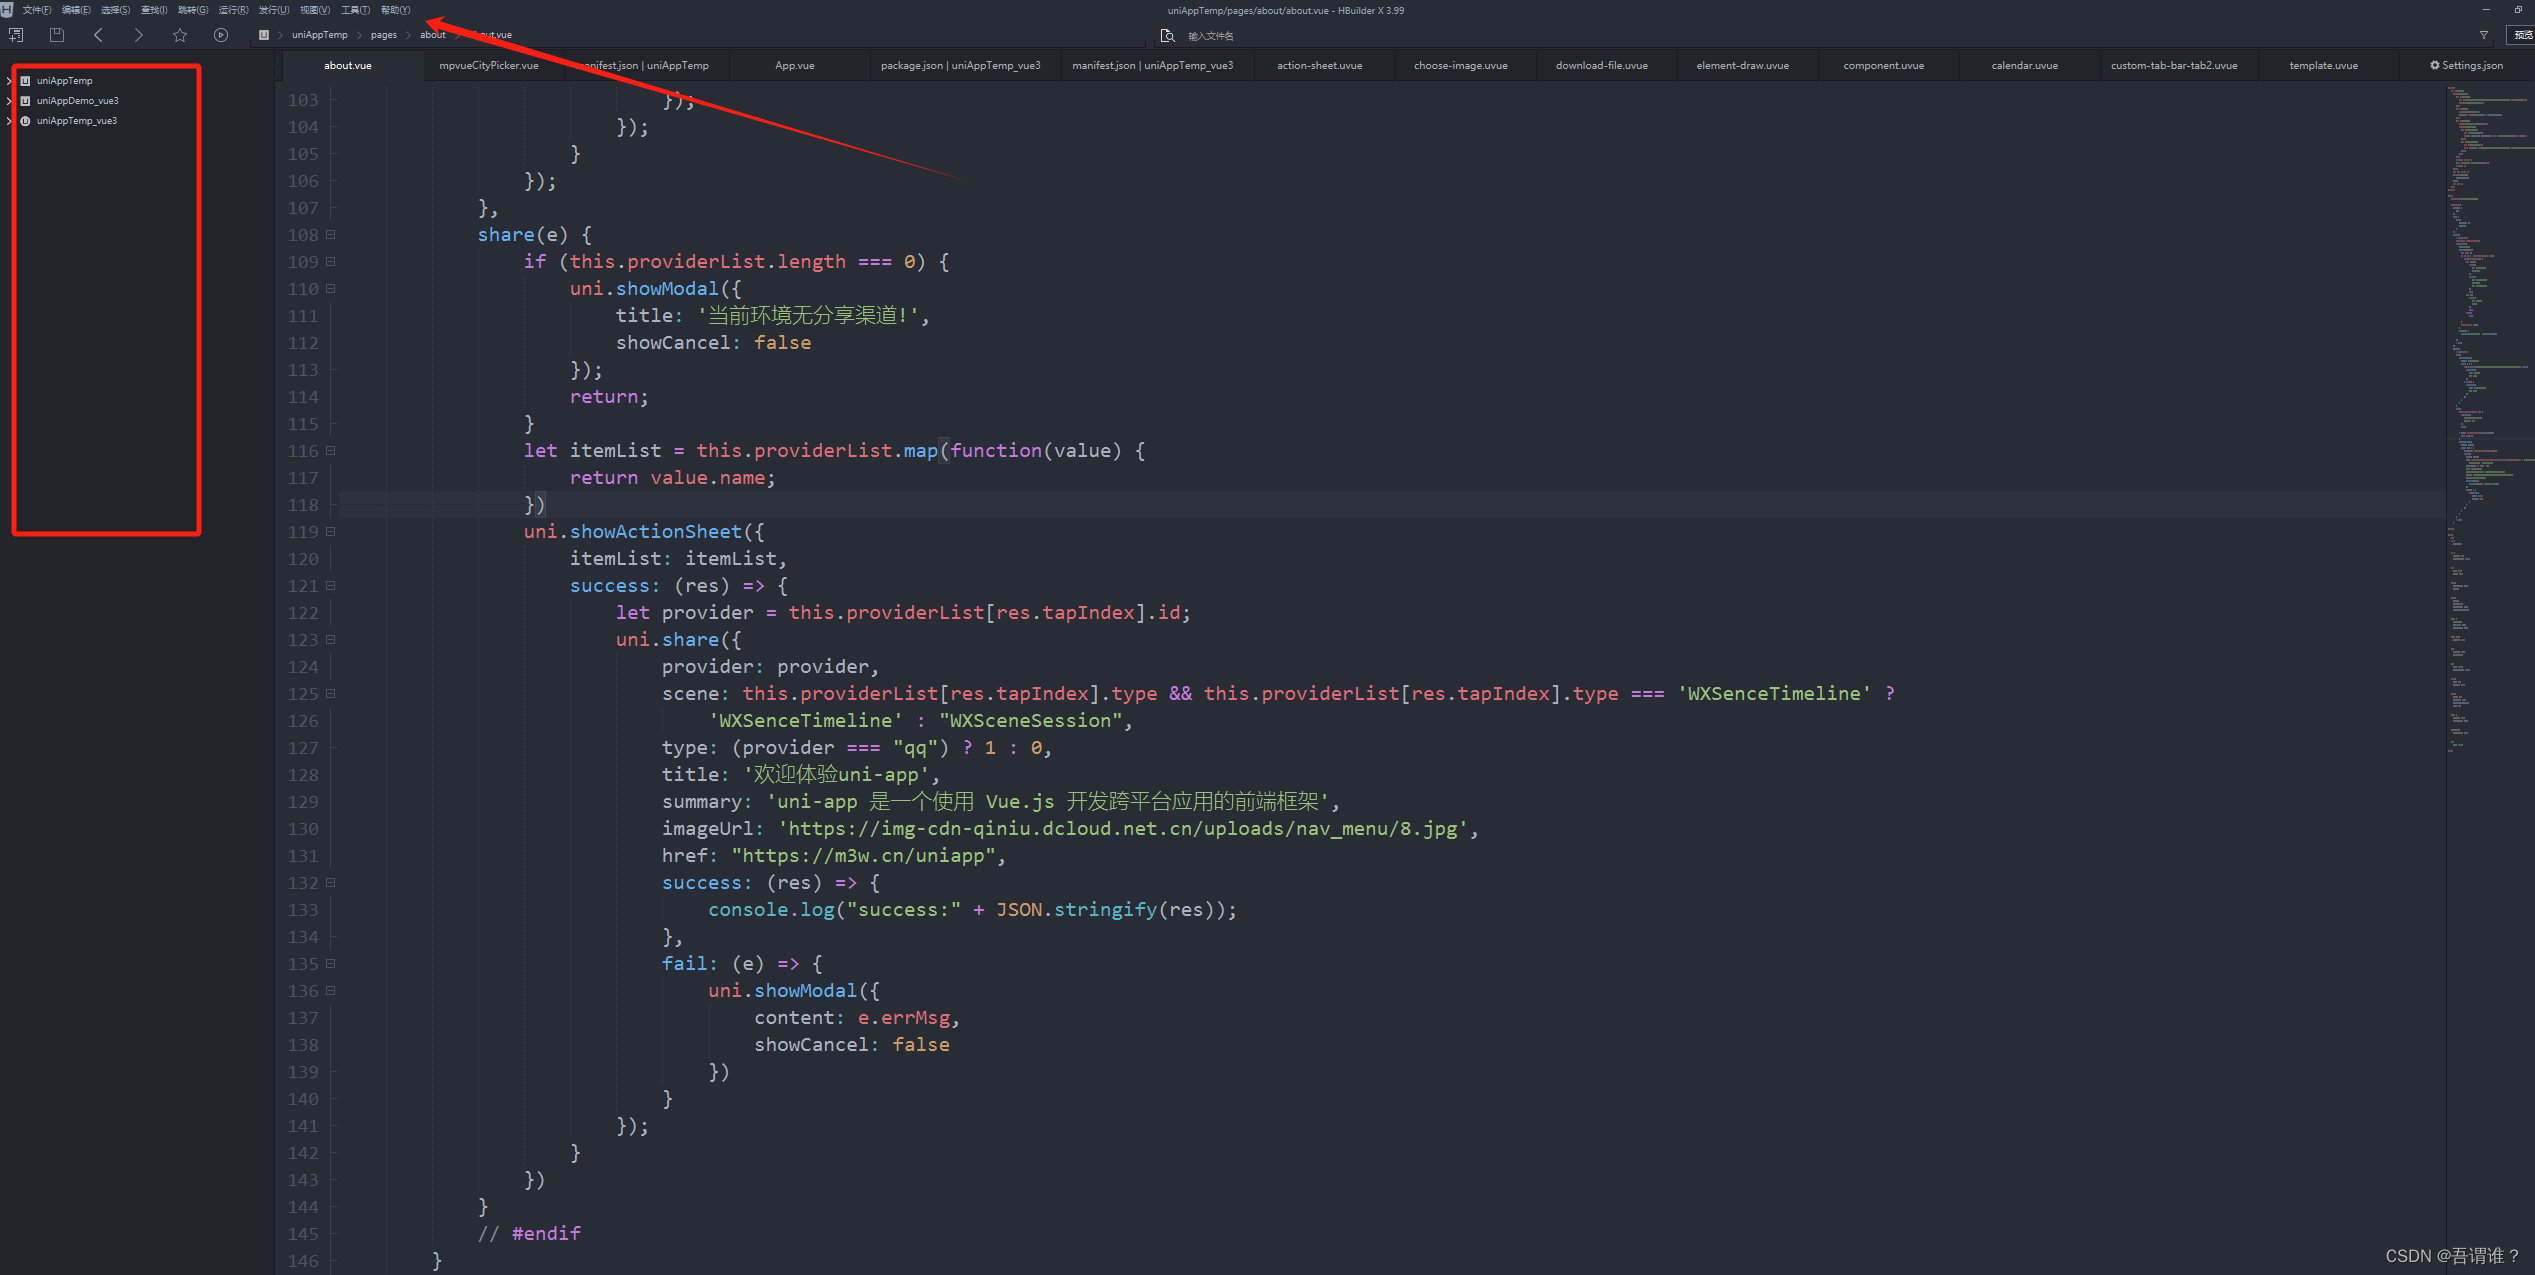Go back with the left arrow icon
2535x1275 pixels.
98,35
